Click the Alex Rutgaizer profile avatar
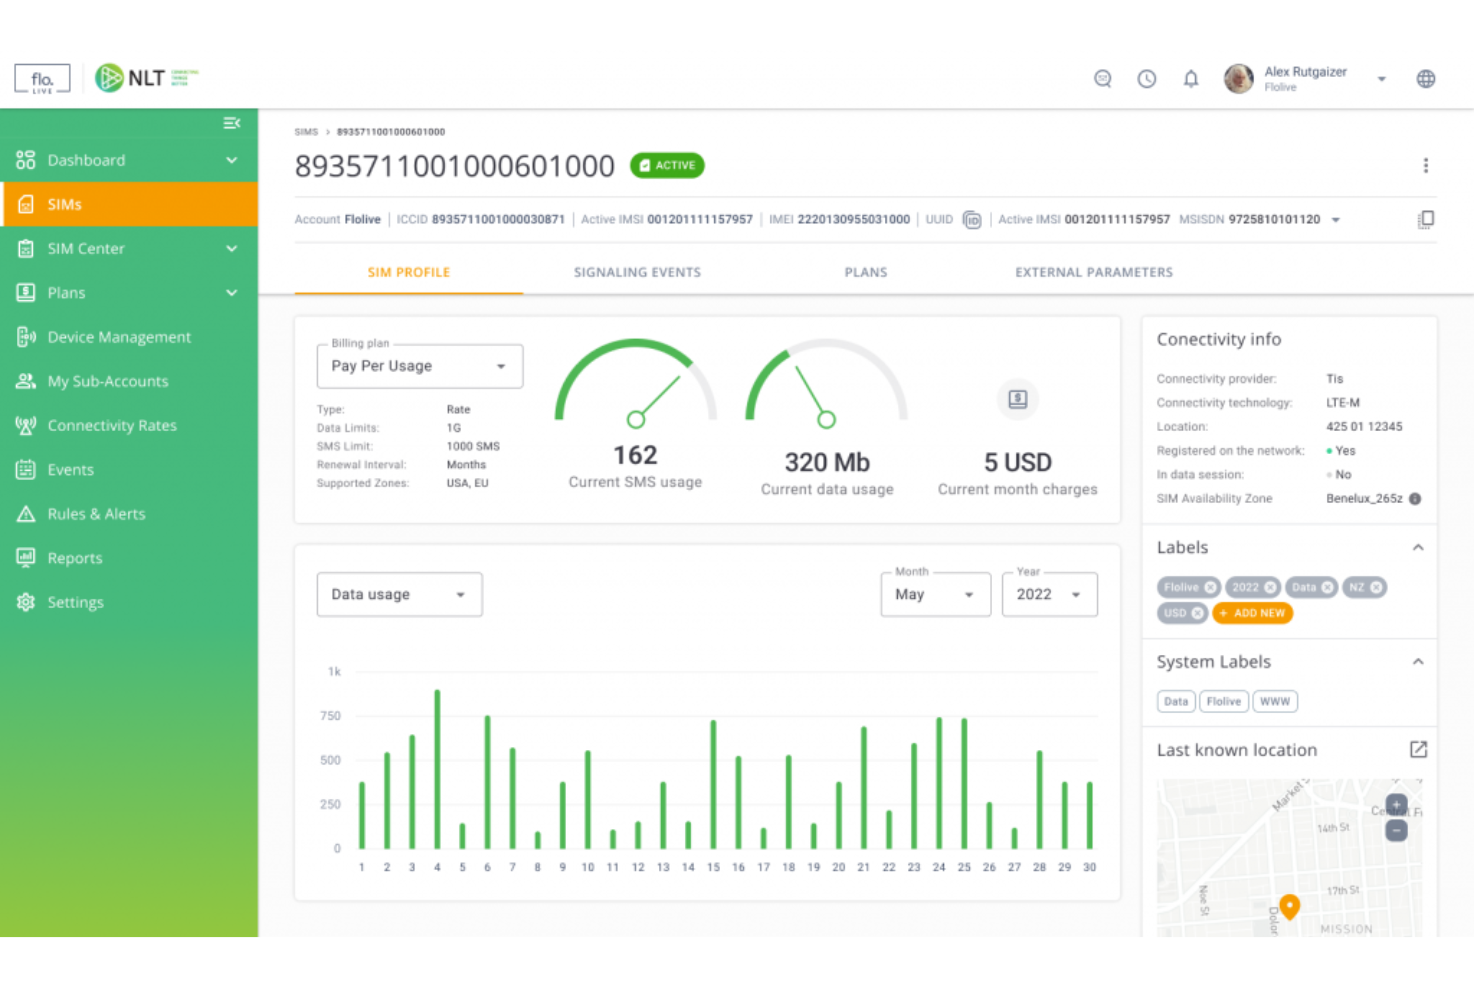The image size is (1480, 987). point(1239,78)
